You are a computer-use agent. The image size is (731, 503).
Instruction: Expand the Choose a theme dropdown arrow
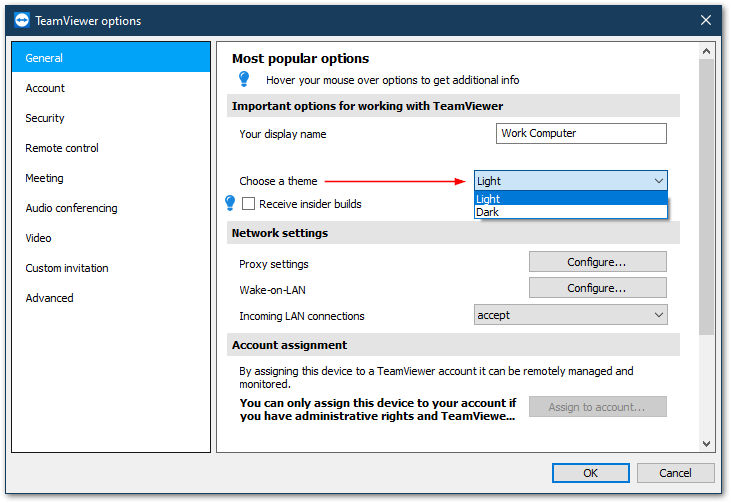[x=658, y=181]
